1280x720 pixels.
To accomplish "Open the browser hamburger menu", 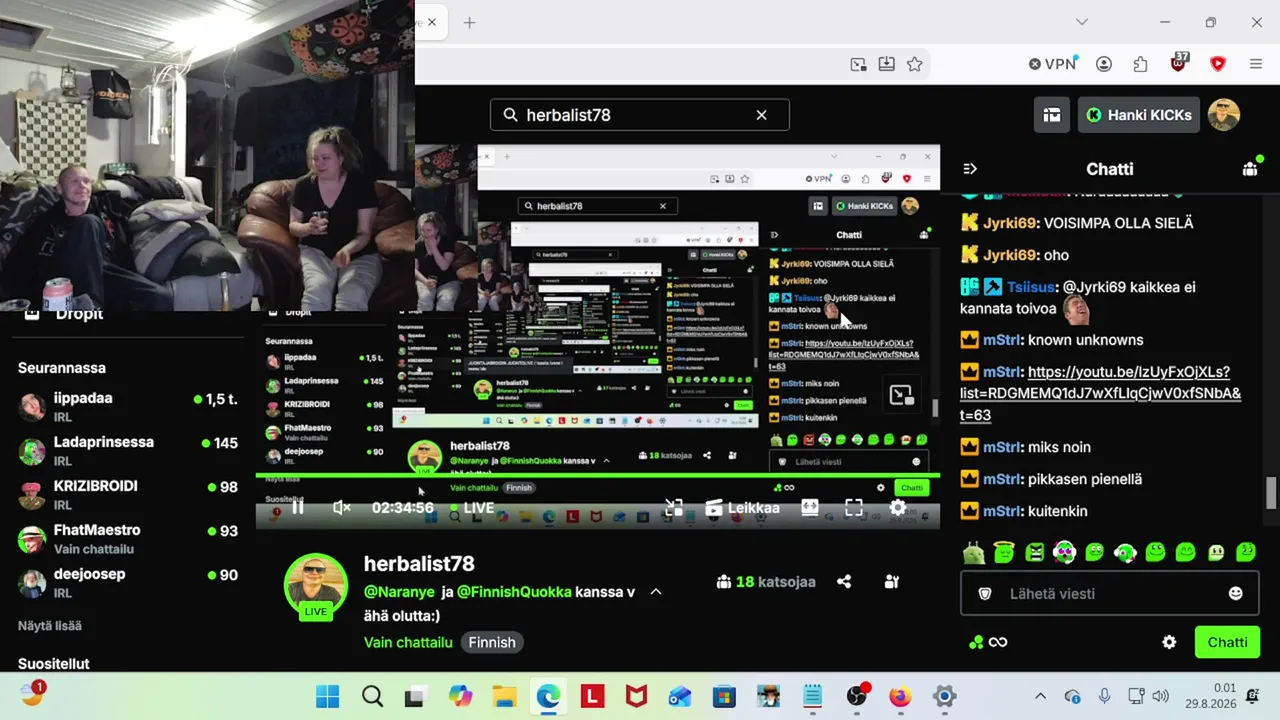I will pos(1256,64).
